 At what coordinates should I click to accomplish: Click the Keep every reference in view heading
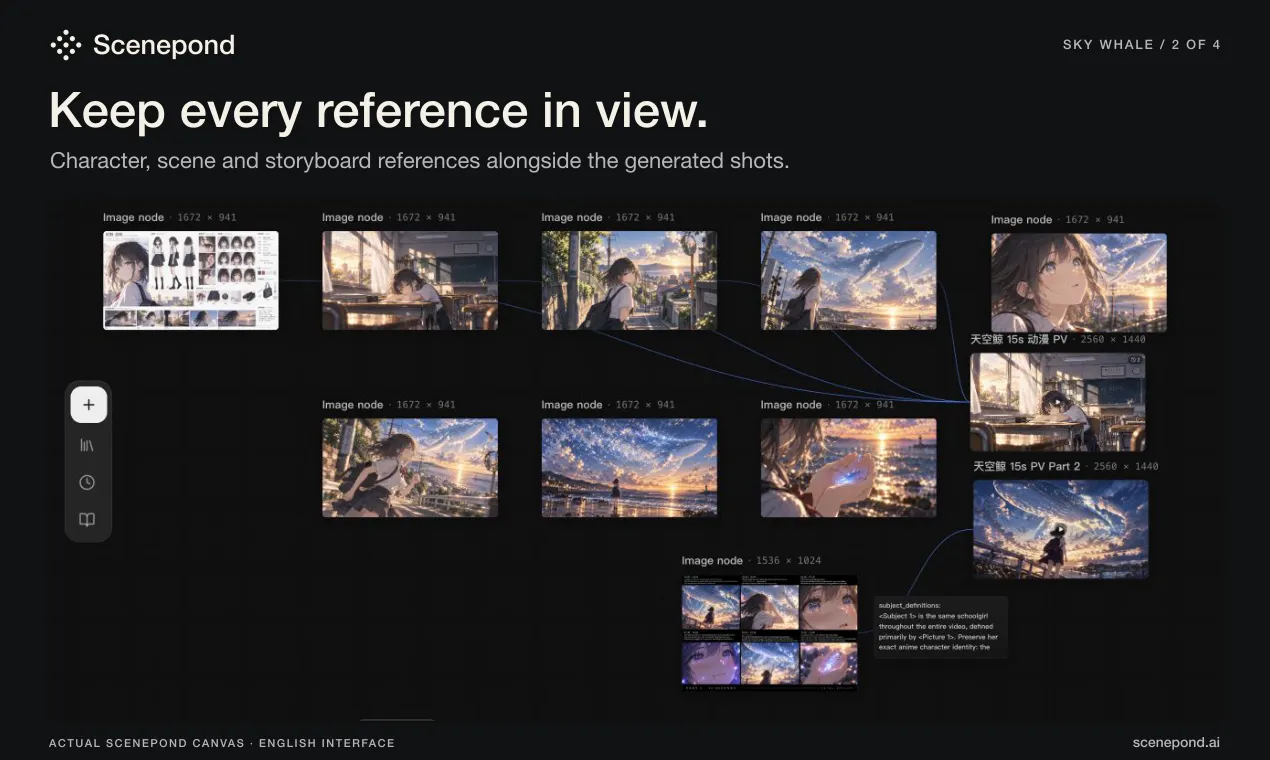[379, 110]
